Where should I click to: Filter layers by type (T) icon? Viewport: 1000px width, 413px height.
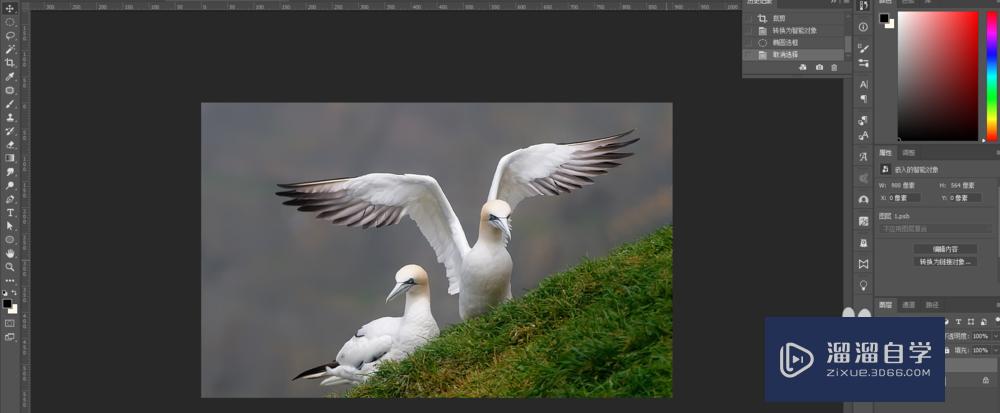click(959, 322)
